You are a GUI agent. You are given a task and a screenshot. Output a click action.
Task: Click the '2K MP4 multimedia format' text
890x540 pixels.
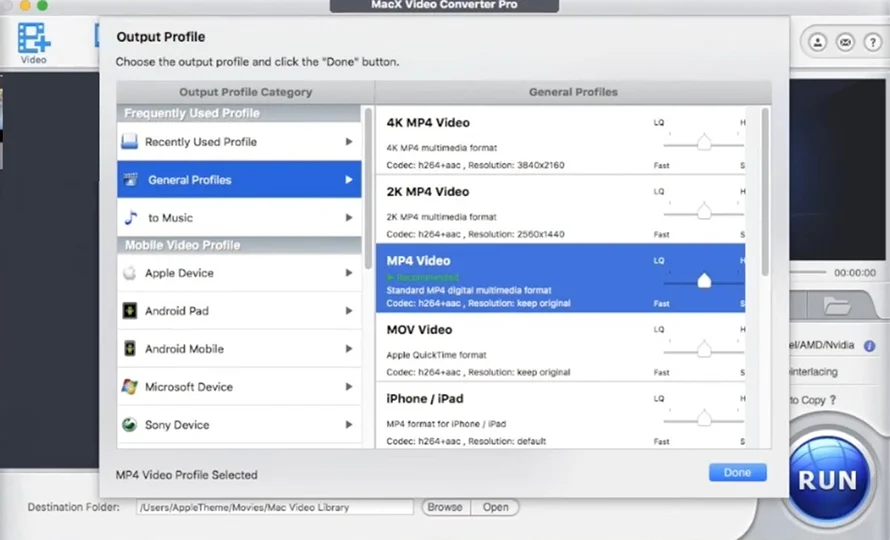[x=442, y=217]
